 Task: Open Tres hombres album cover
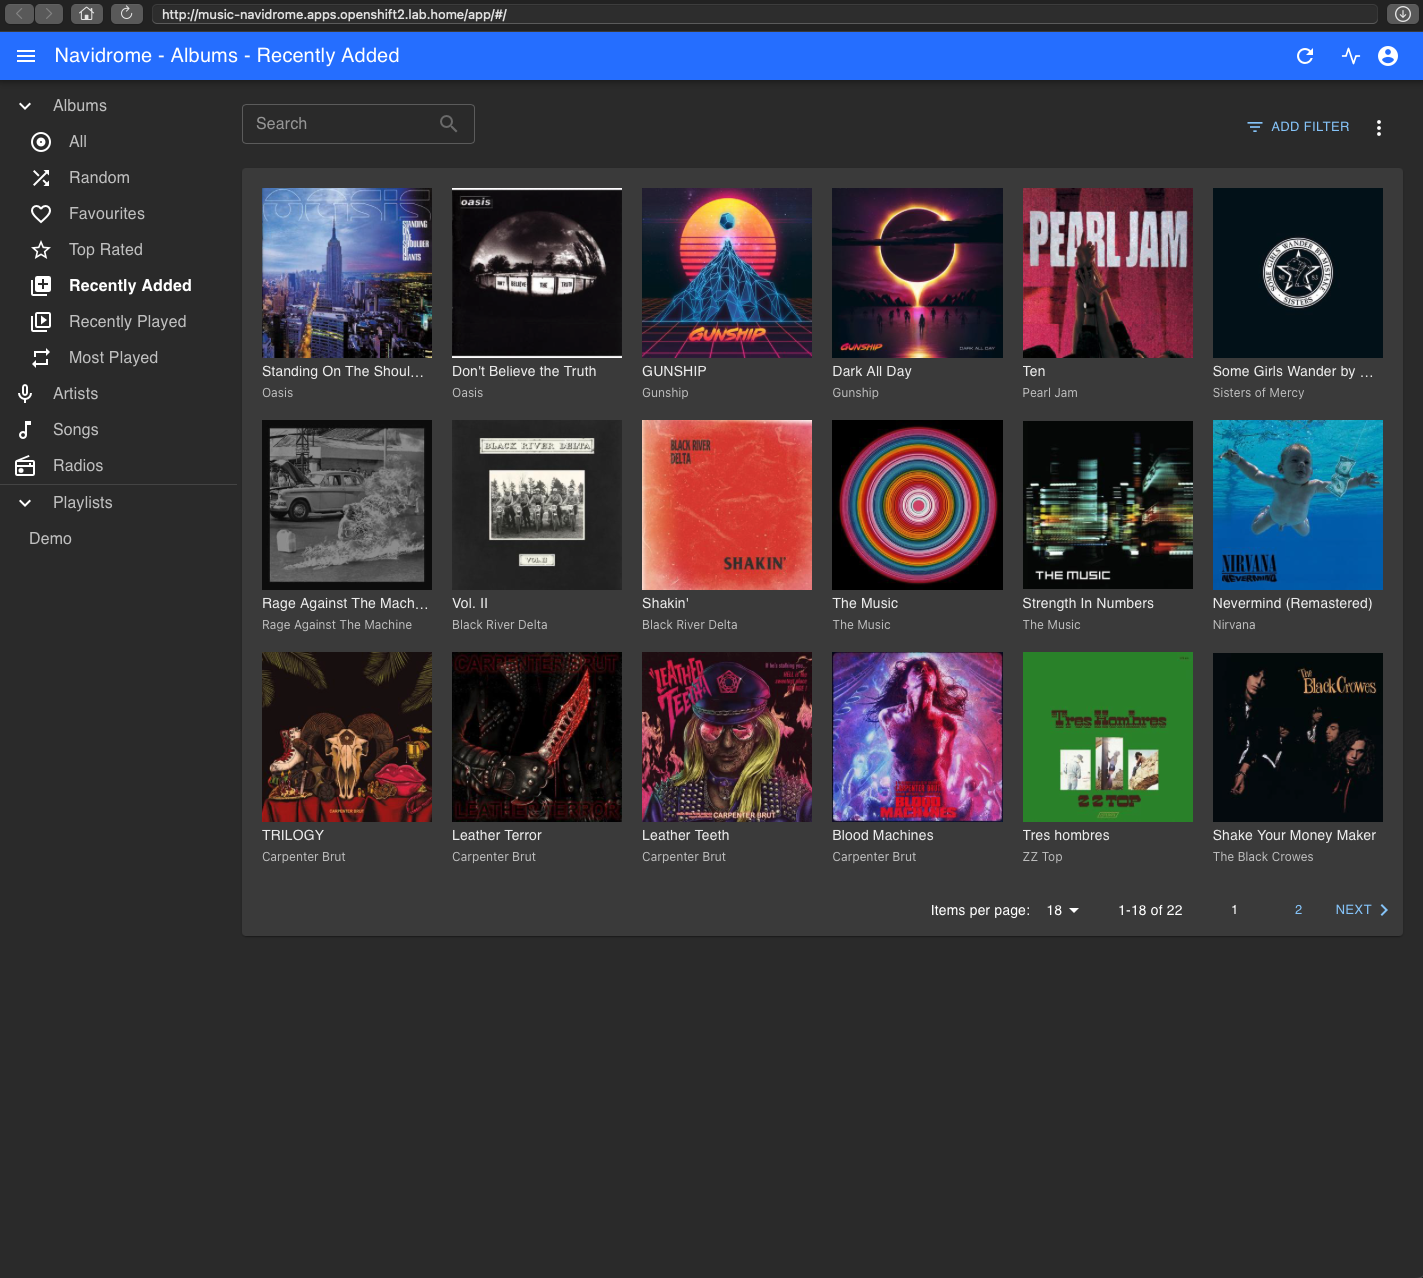(x=1107, y=737)
